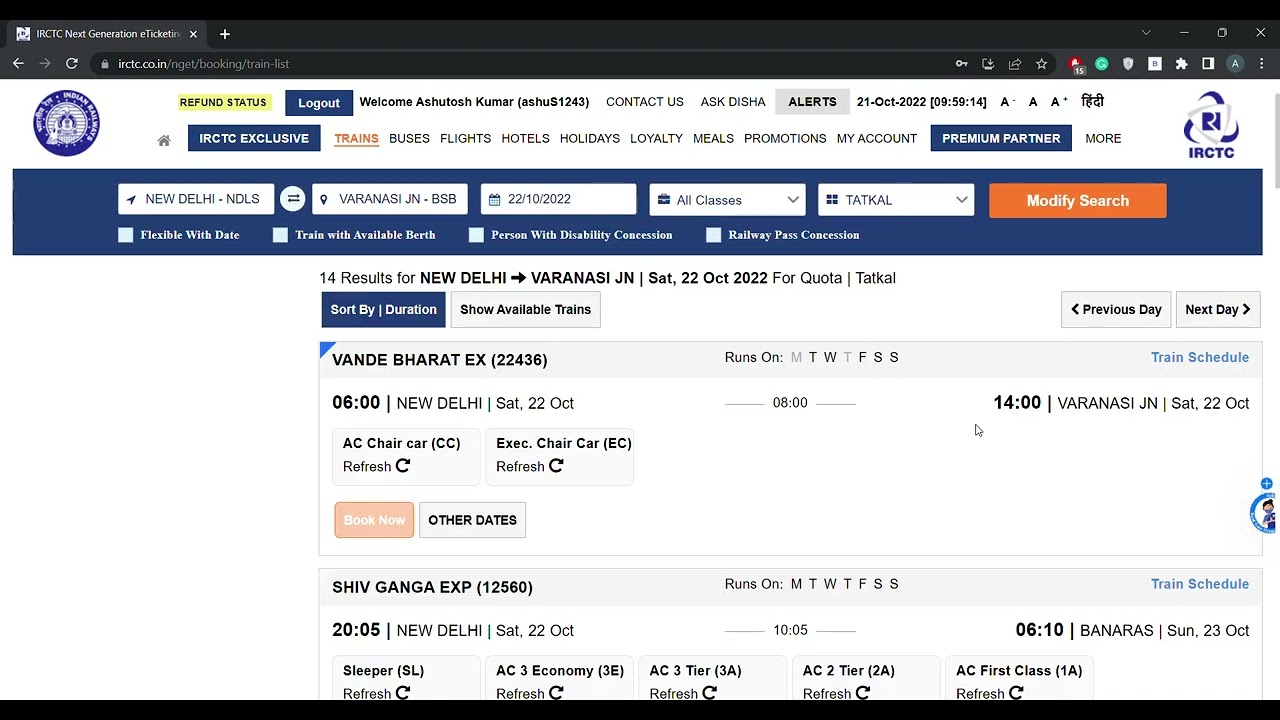Screen dimensions: 1280x720
Task: Check Person With Disability Concession
Action: click(476, 235)
